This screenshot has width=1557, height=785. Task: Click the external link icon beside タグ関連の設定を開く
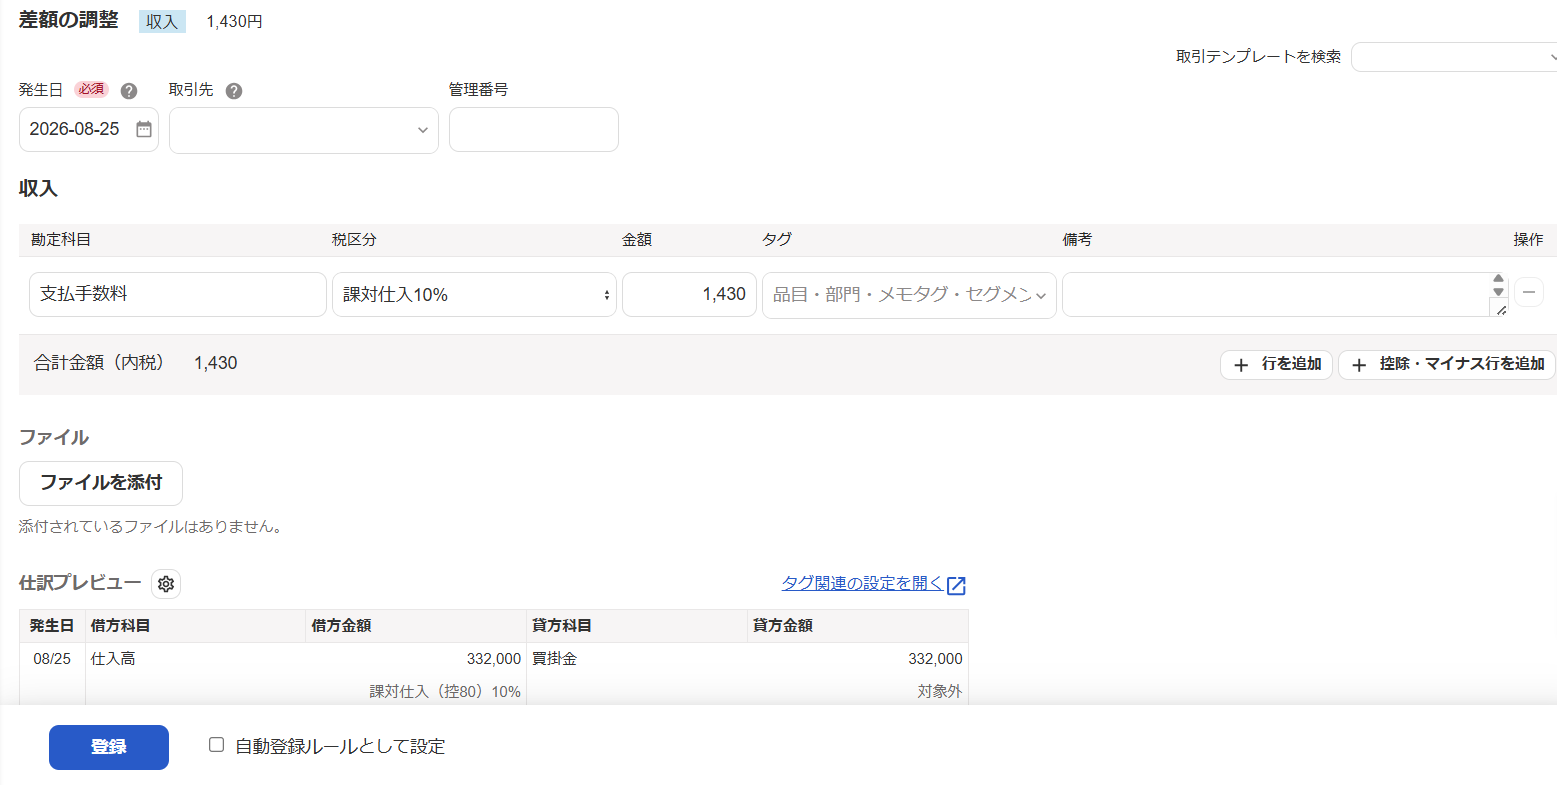coord(956,585)
